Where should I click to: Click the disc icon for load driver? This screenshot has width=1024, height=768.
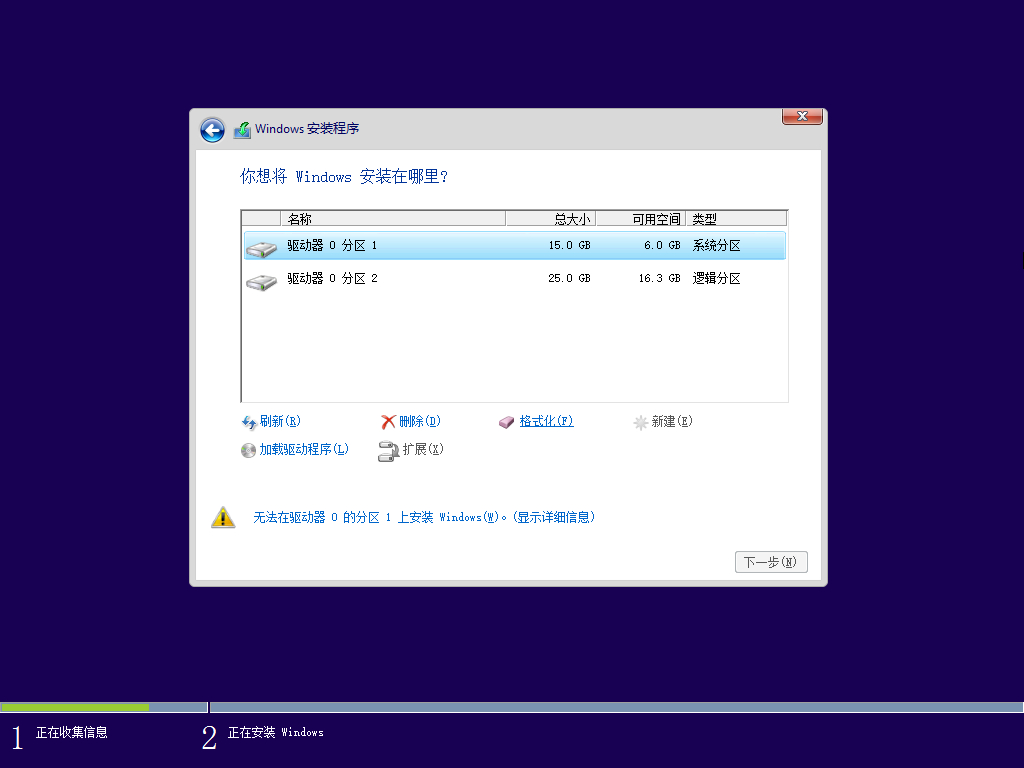248,451
